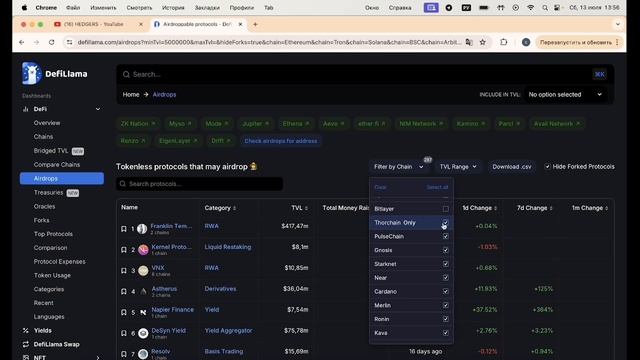The height and width of the screenshot is (360, 640).
Task: Check the Bitlayer chain checkbox
Action: point(446,209)
